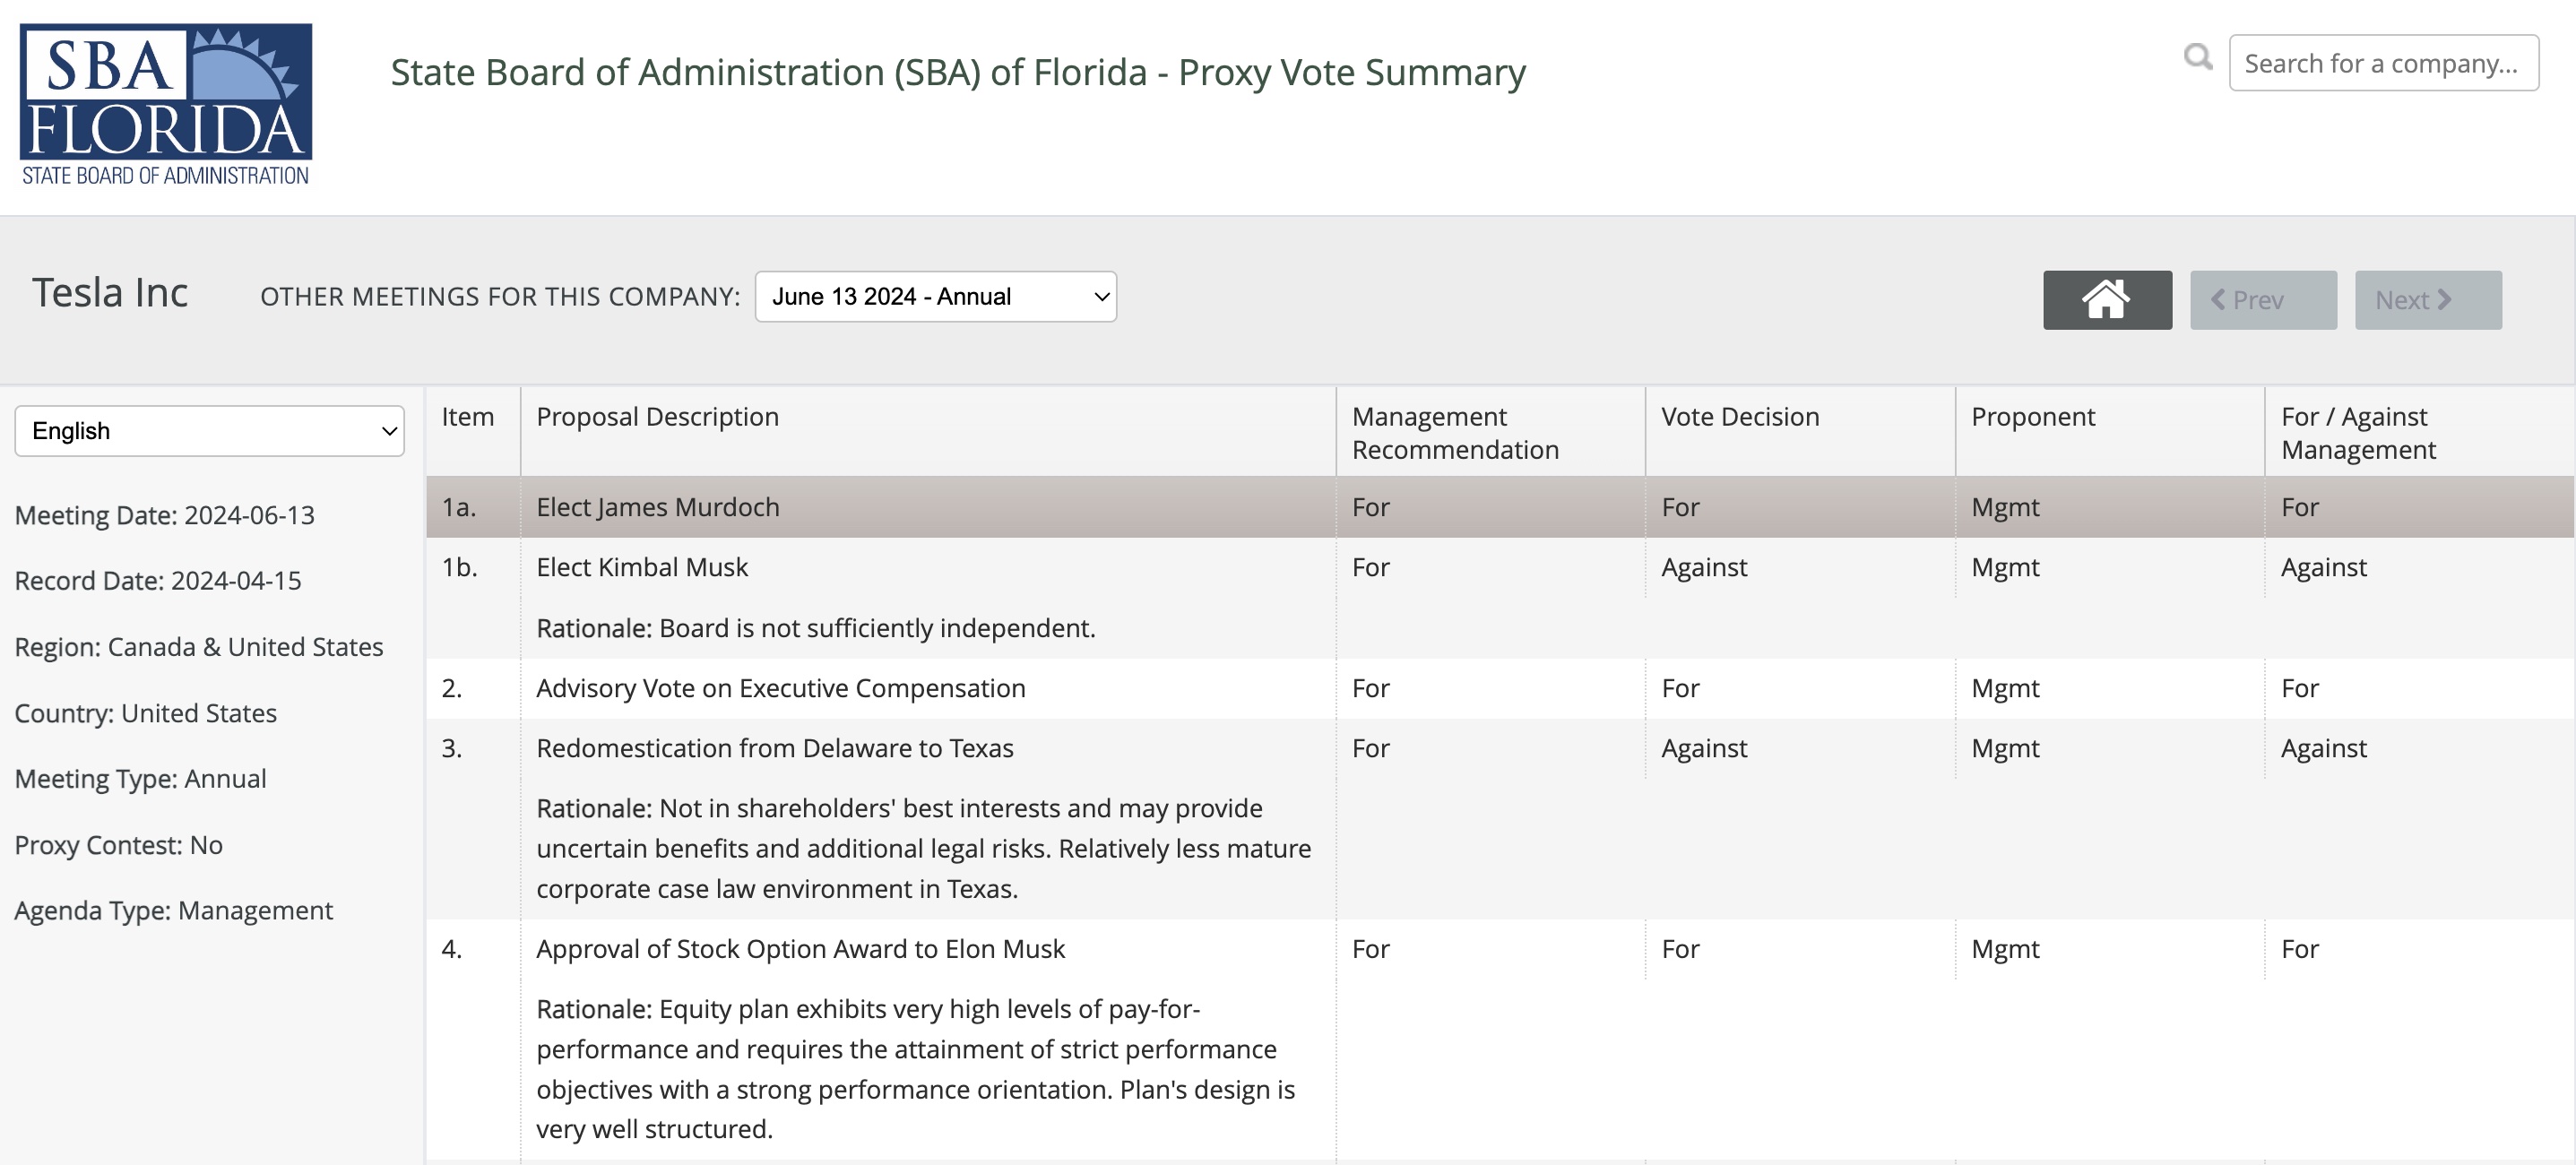Click the For / Against Management header
This screenshot has width=2576, height=1165.
click(2358, 433)
